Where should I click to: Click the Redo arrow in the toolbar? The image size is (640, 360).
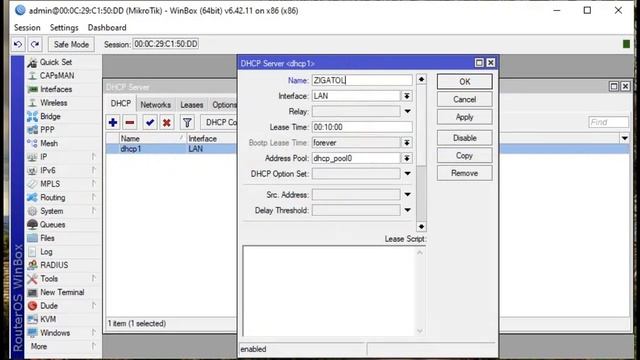click(35, 44)
